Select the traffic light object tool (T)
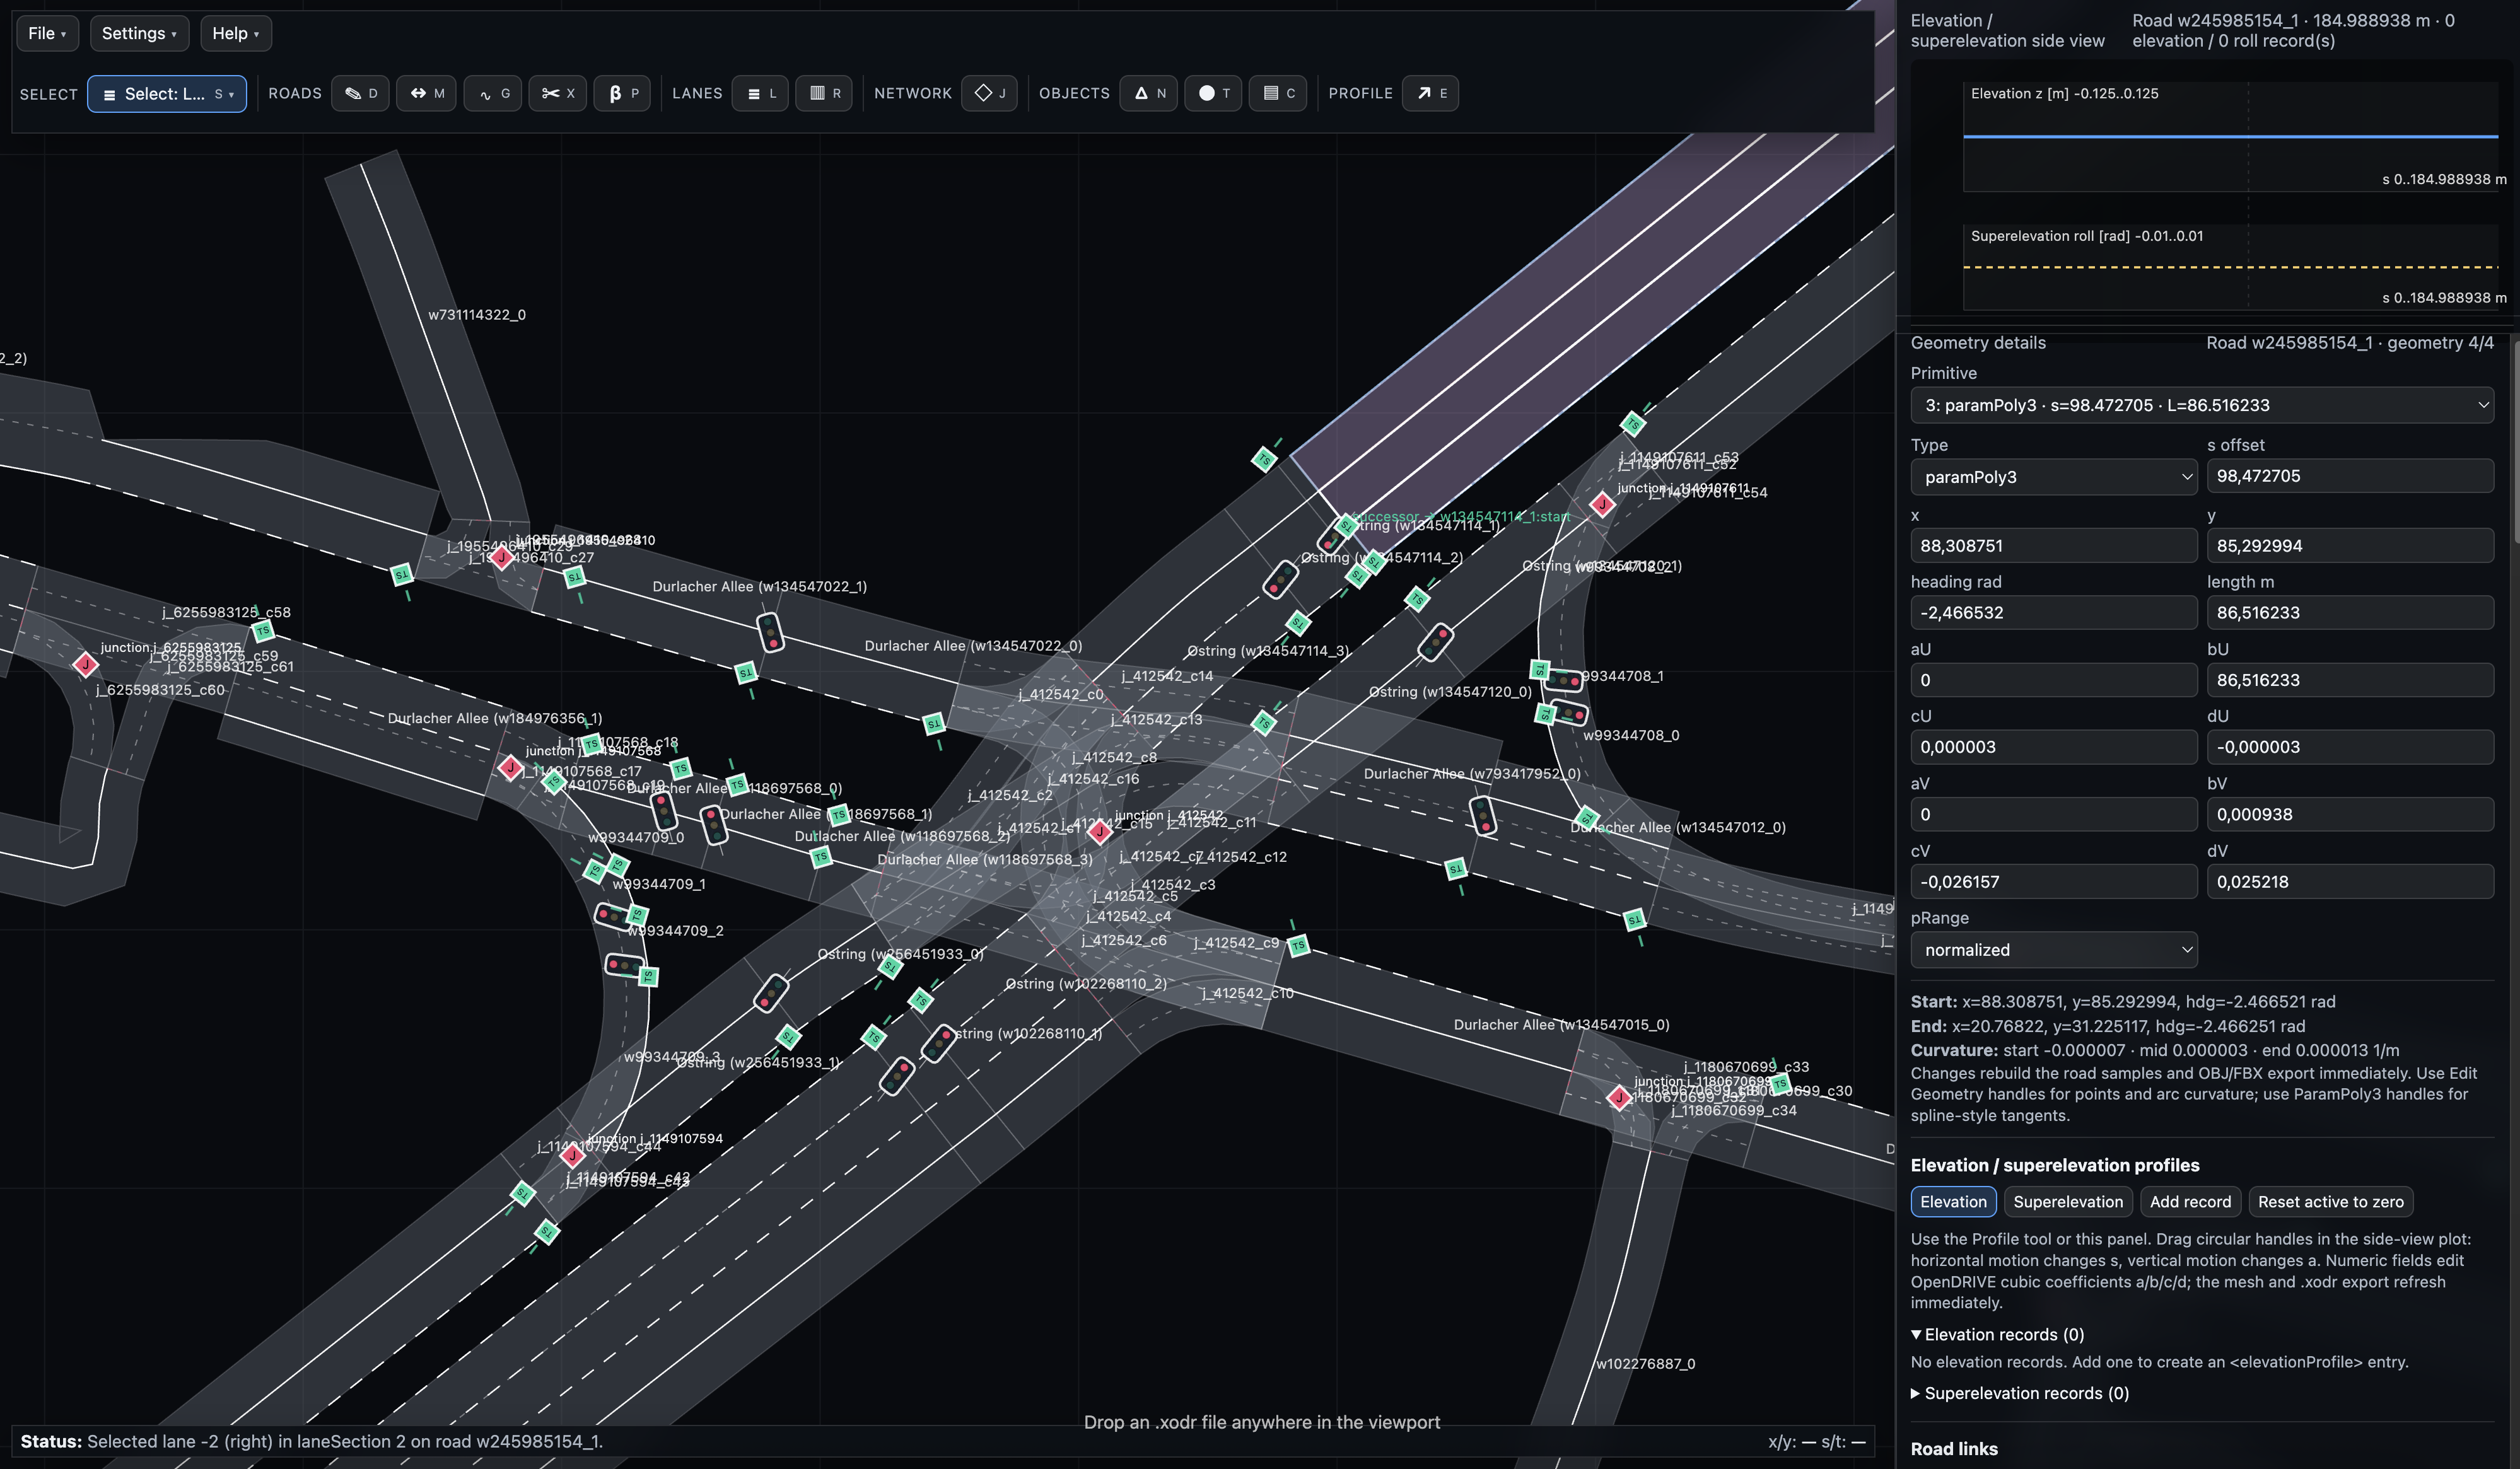 [1213, 93]
